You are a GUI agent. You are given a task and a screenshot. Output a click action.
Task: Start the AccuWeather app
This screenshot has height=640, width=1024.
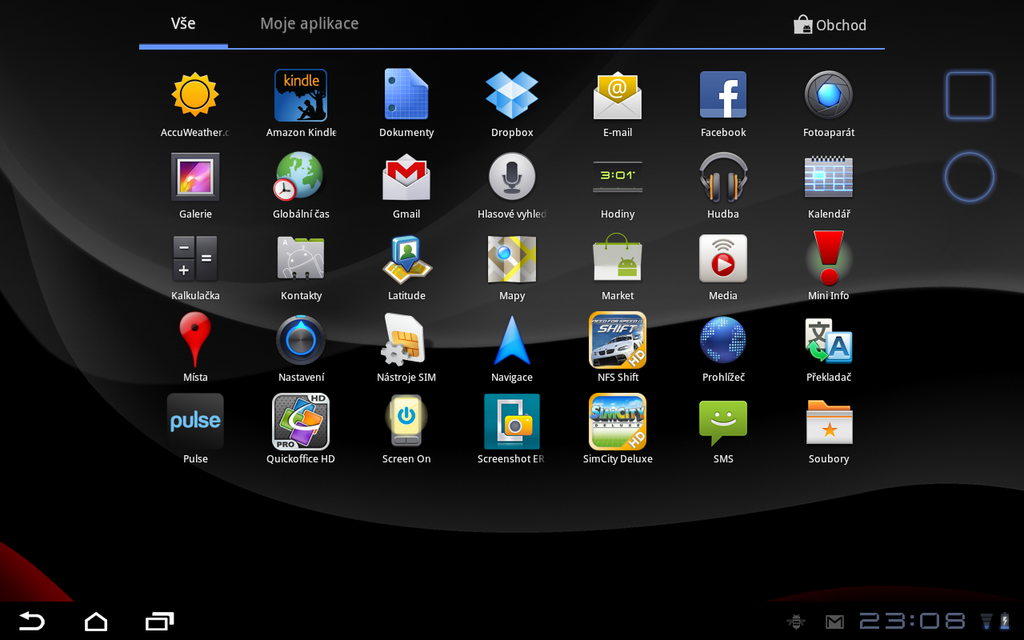pos(195,94)
